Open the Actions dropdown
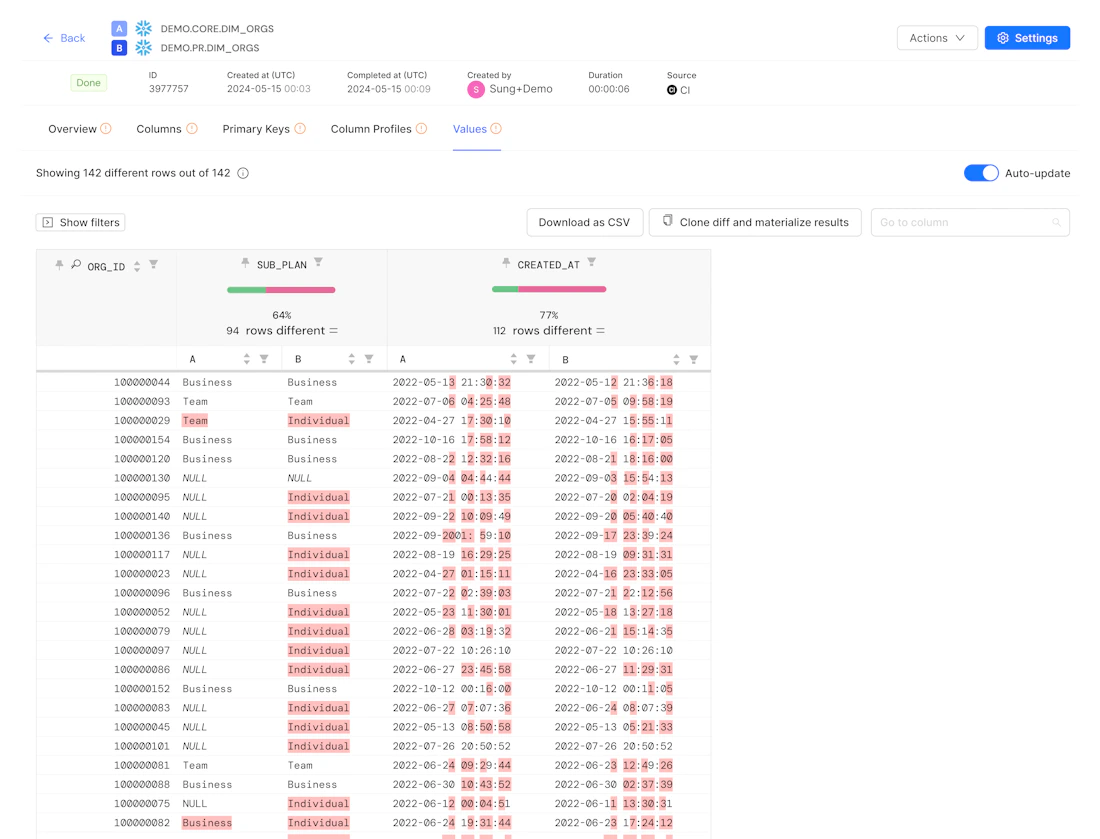The height and width of the screenshot is (839, 1100). [x=936, y=37]
